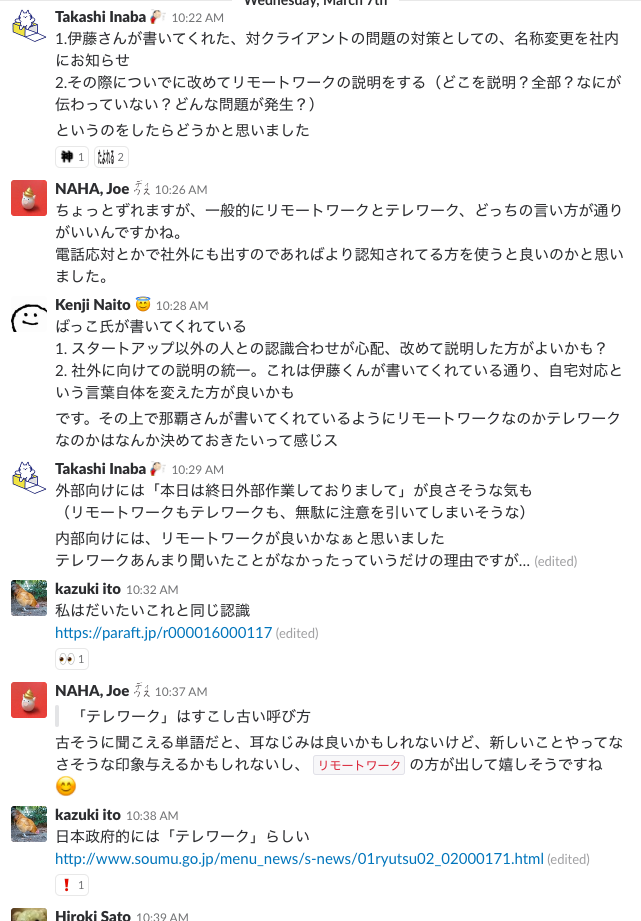Click Takashi Inaba's cat avatar
Screen dimensions: 641x921
[29, 27]
